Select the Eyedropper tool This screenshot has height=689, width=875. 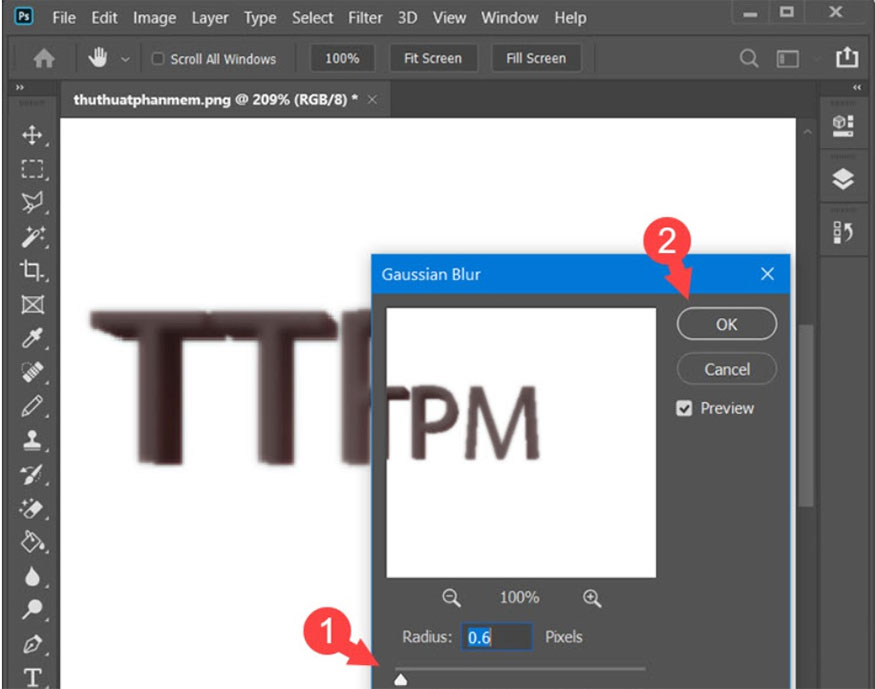[33, 338]
